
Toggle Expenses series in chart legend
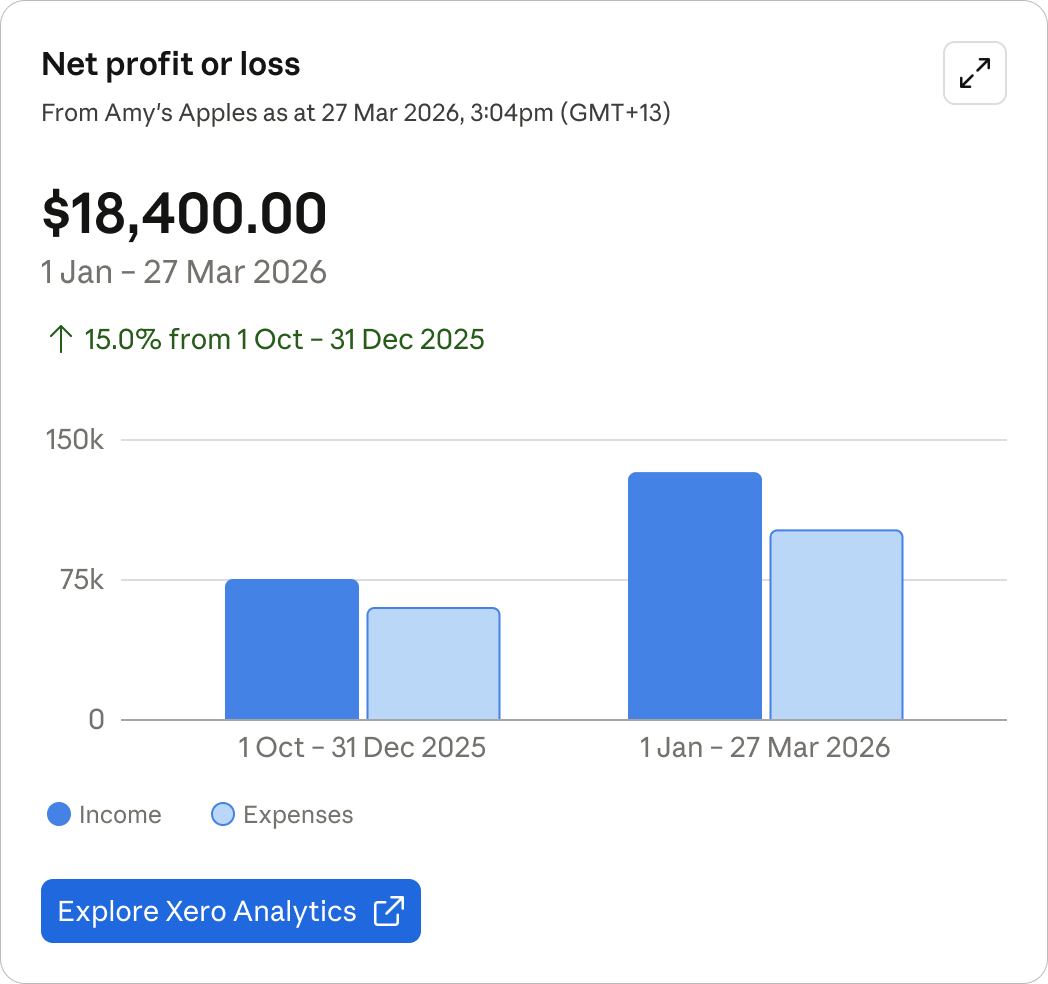pyautogui.click(x=282, y=814)
